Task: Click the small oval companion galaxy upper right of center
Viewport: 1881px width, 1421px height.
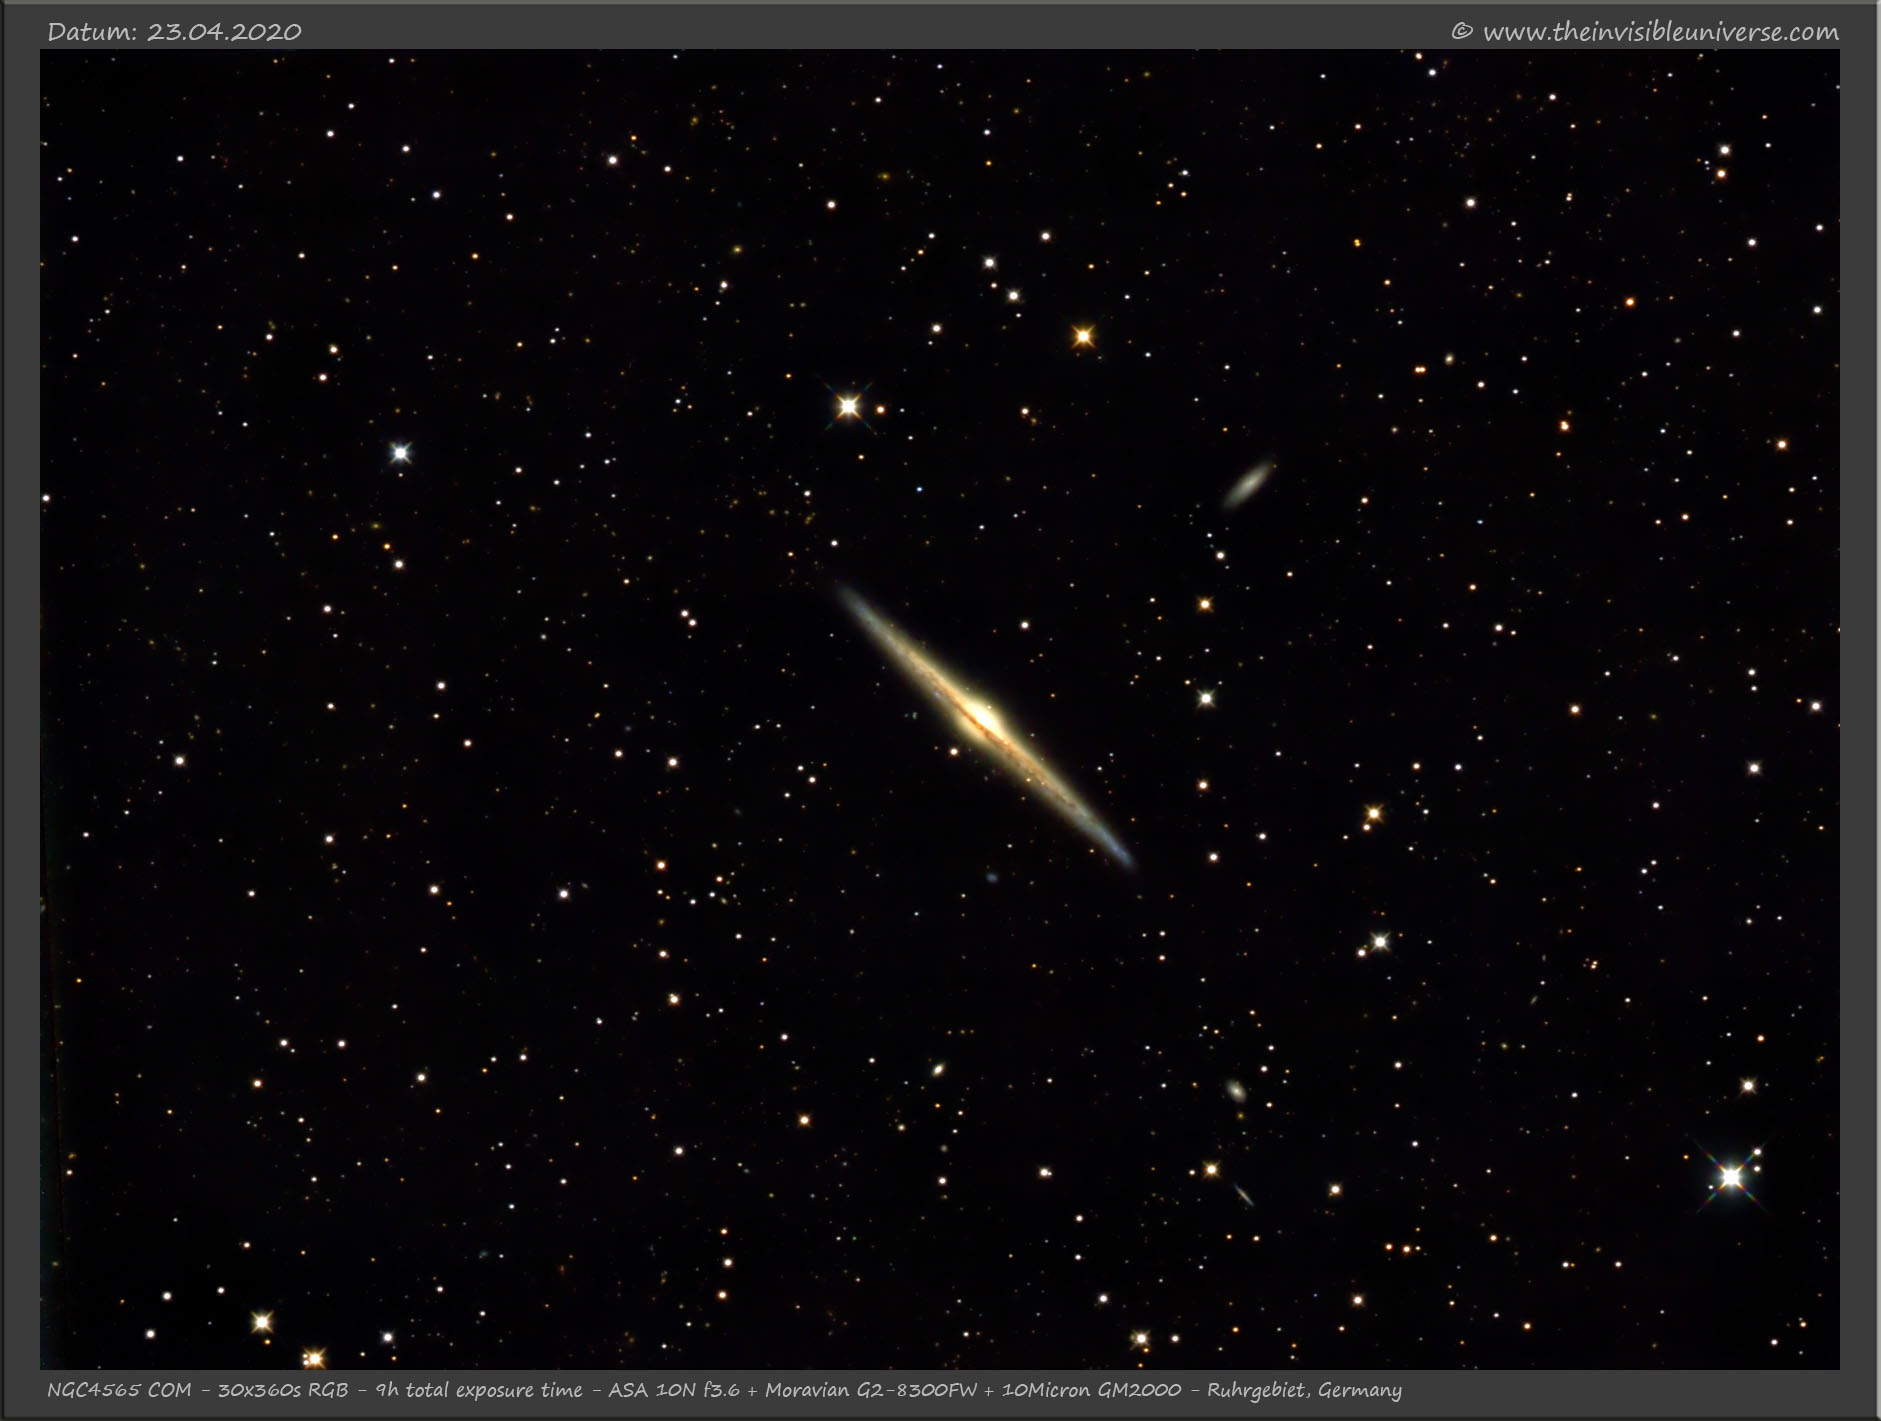Action: coord(1249,482)
